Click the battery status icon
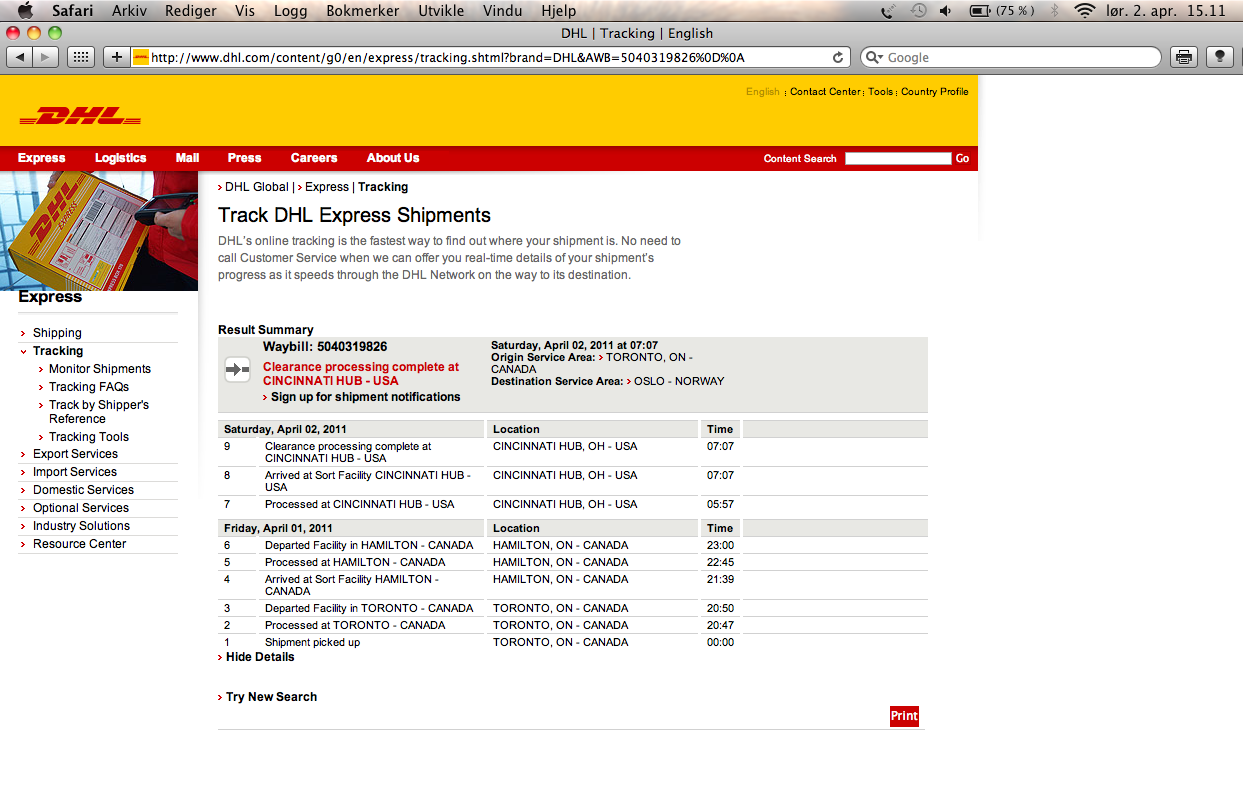 980,11
